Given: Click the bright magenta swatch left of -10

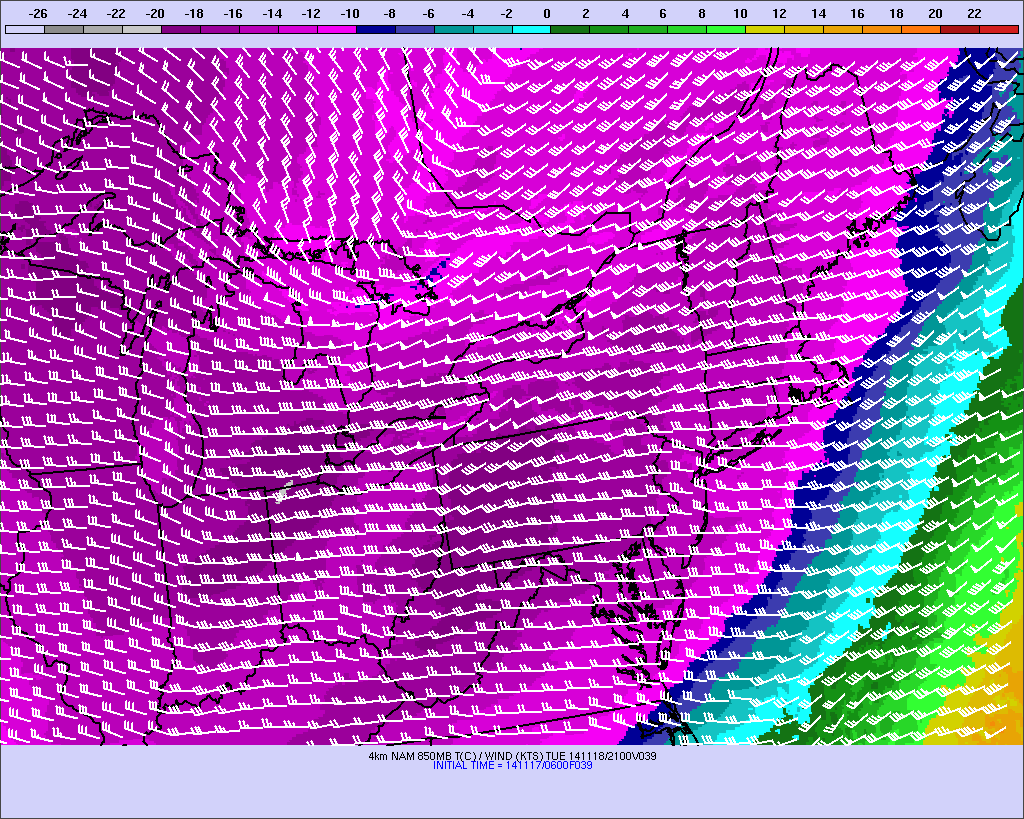Looking at the screenshot, I should tap(336, 30).
